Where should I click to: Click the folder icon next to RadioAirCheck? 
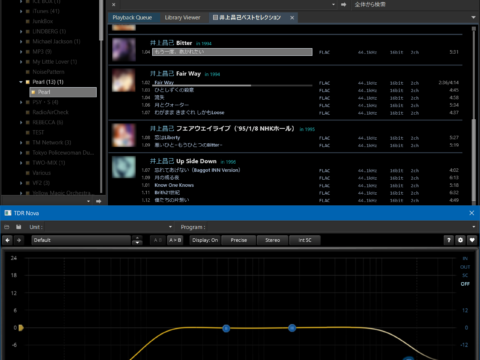(28, 112)
